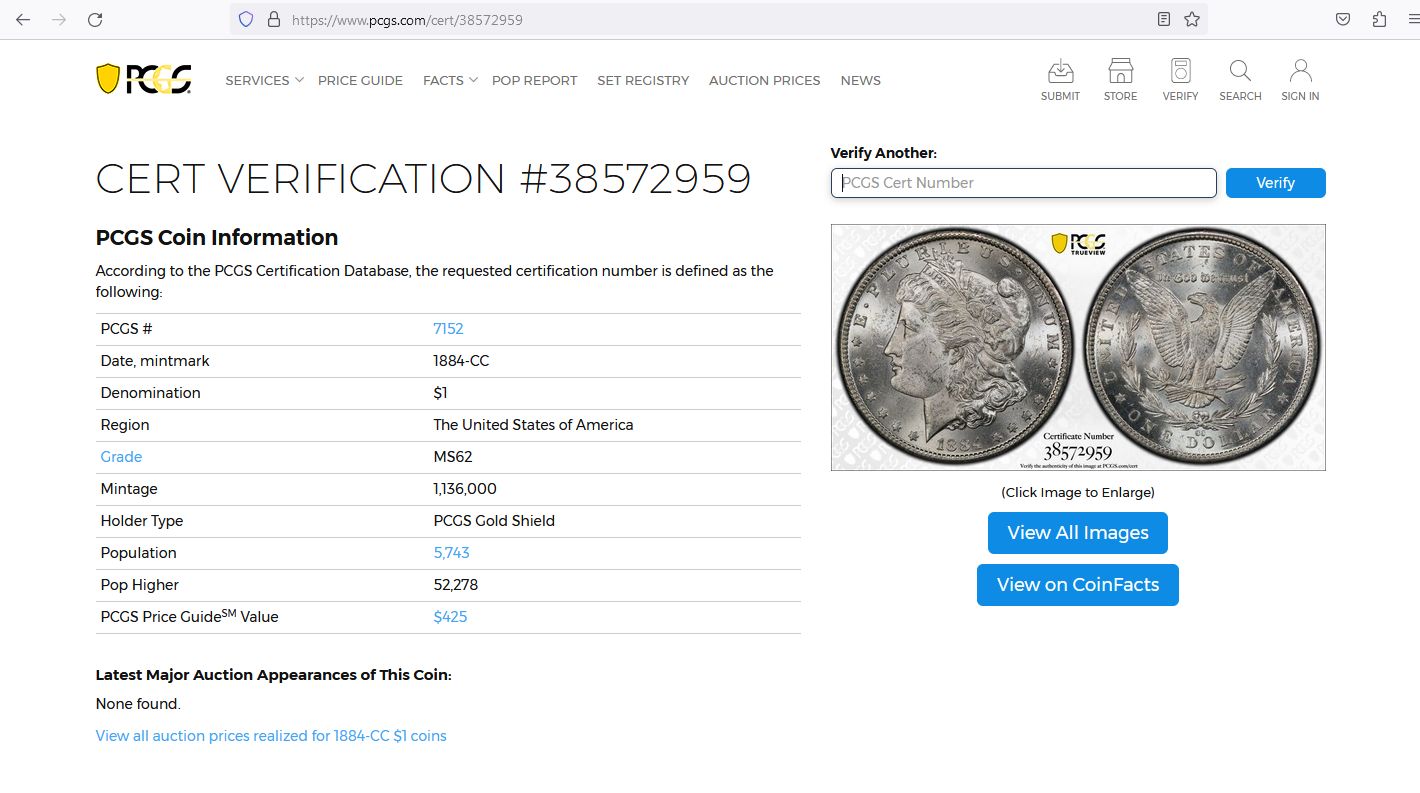
Task: View all auction prices for 1884-CC $1 coins
Action: (x=271, y=736)
